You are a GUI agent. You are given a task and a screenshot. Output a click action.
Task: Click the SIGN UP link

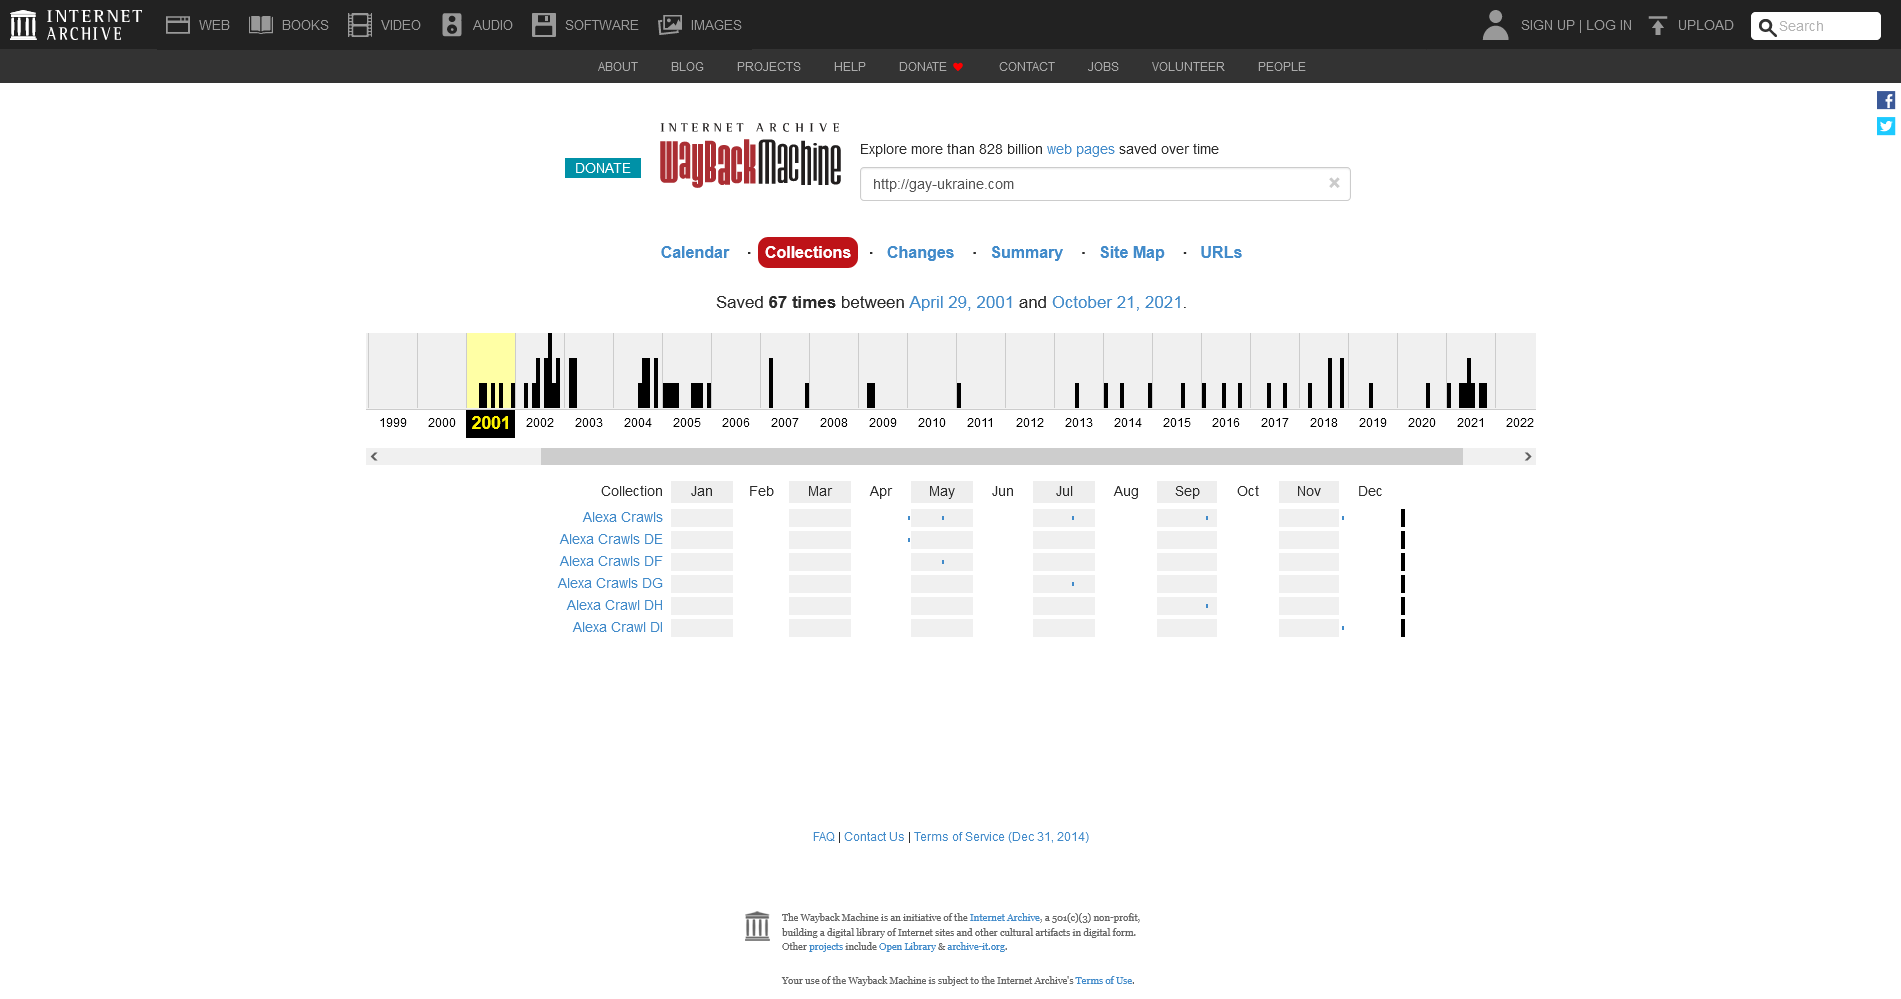click(x=1548, y=25)
